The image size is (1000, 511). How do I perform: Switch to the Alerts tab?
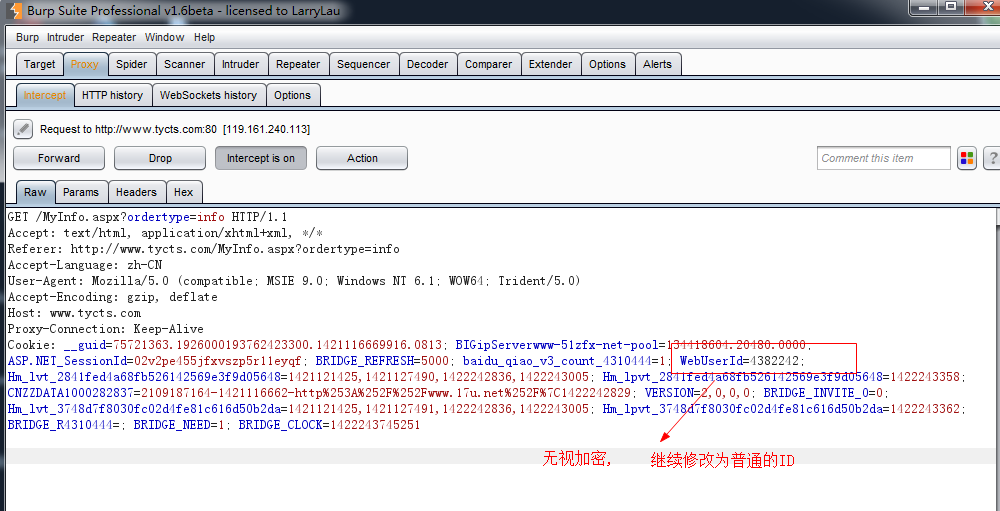pos(658,64)
